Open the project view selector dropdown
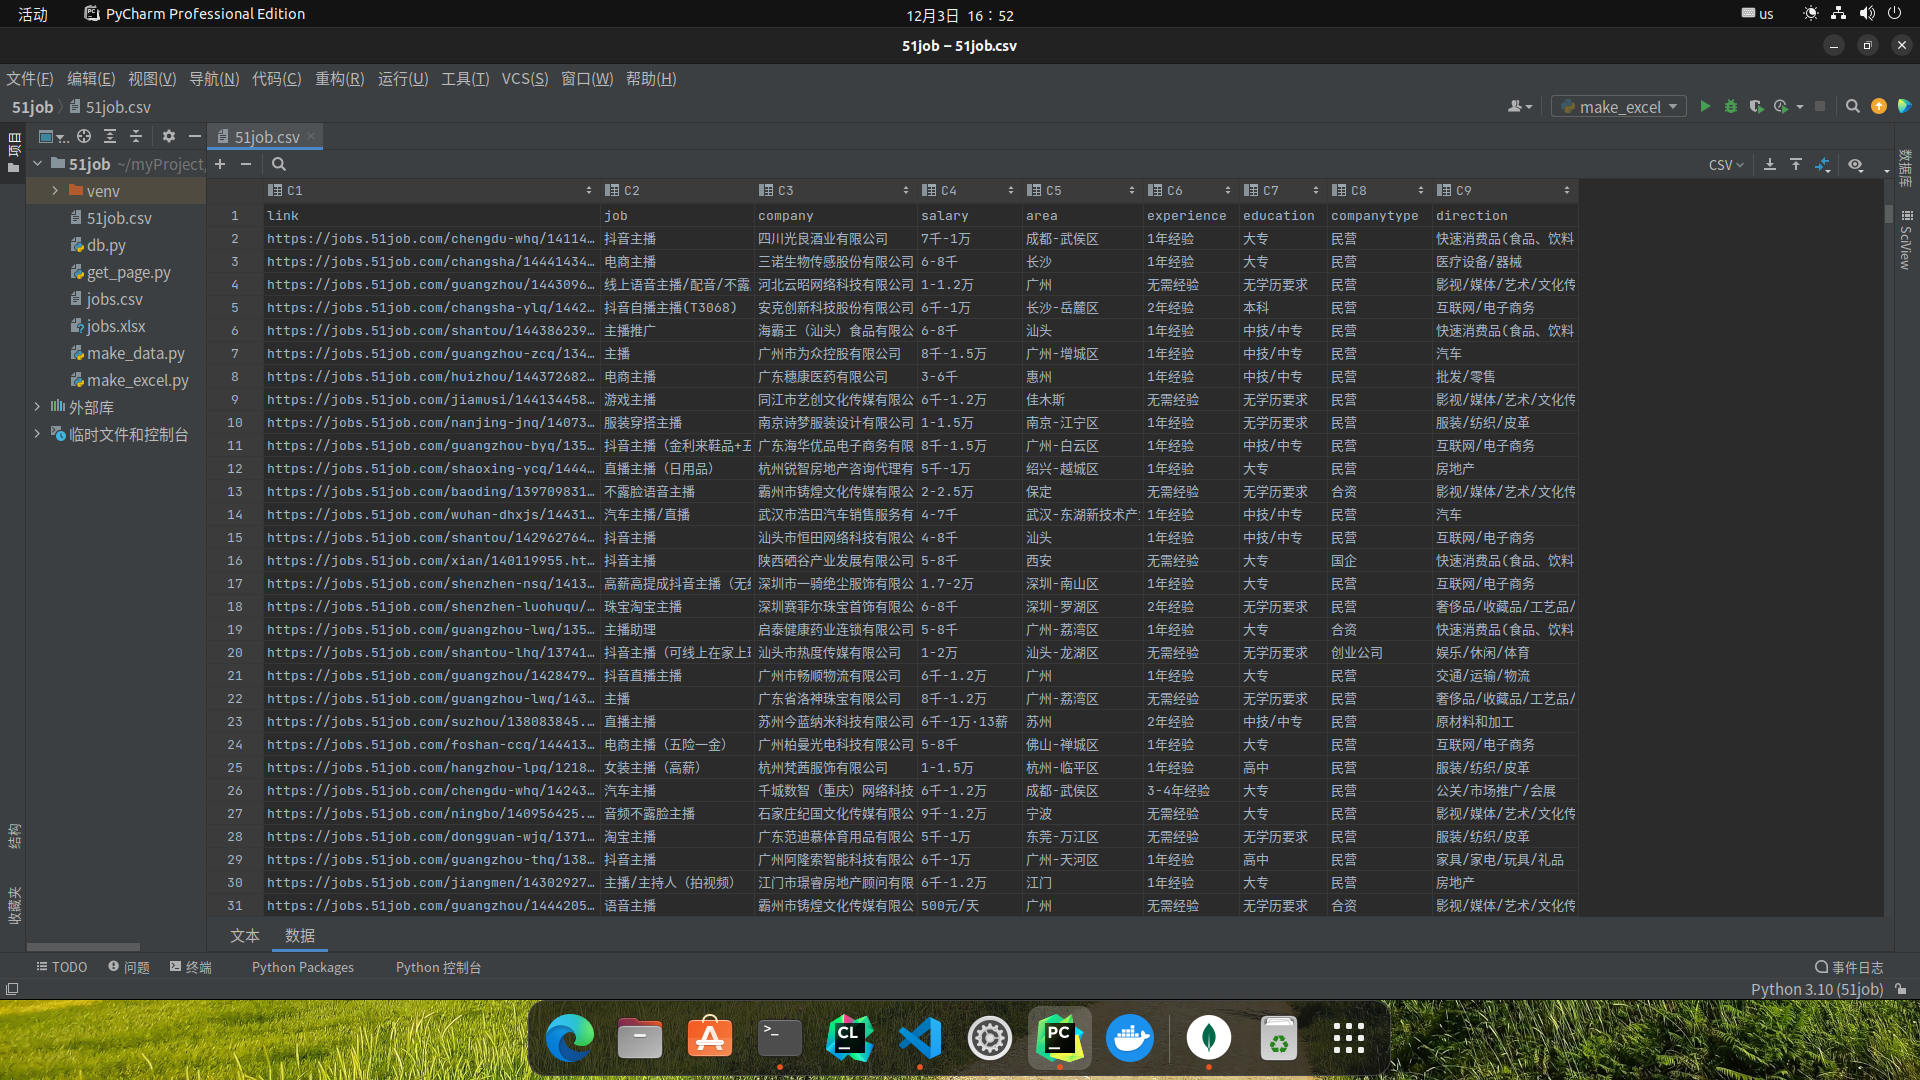The image size is (1920, 1080). click(53, 136)
